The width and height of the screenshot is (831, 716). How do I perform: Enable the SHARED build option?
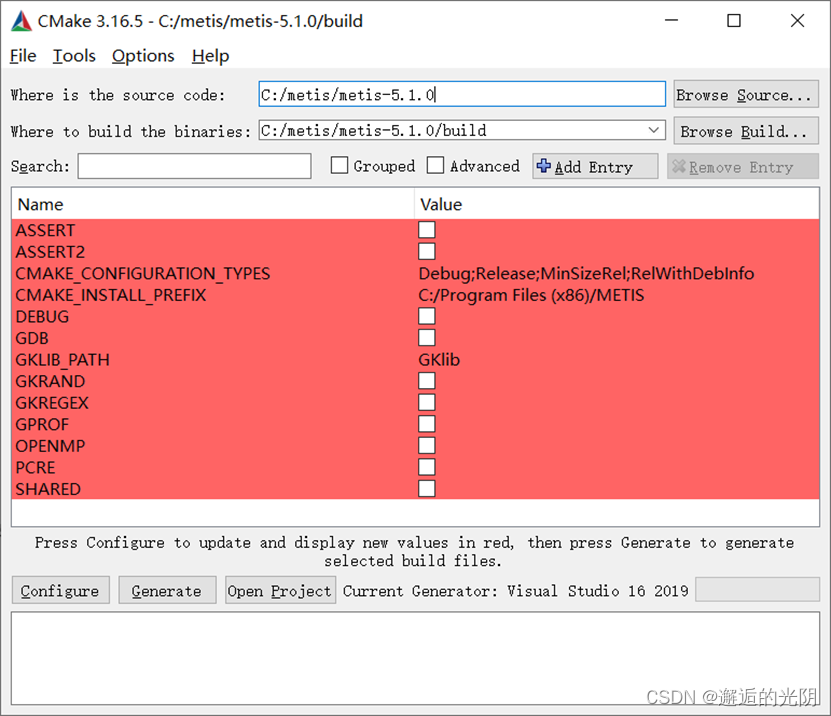(x=427, y=488)
